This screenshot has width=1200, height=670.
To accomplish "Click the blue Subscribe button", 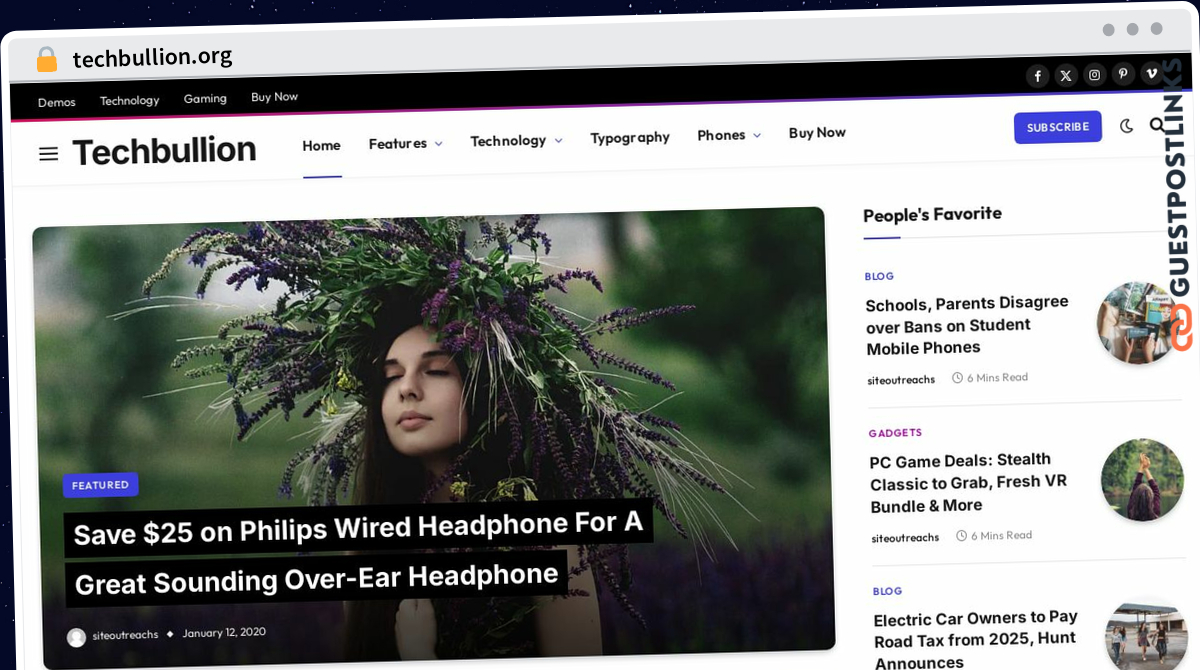I will (1058, 127).
